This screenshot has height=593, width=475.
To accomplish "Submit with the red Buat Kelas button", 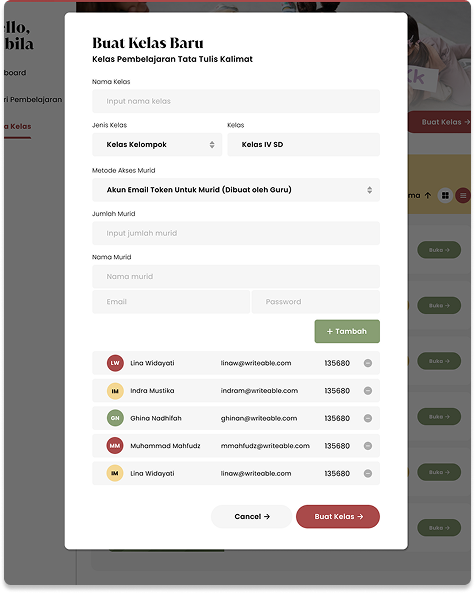I will click(x=338, y=517).
